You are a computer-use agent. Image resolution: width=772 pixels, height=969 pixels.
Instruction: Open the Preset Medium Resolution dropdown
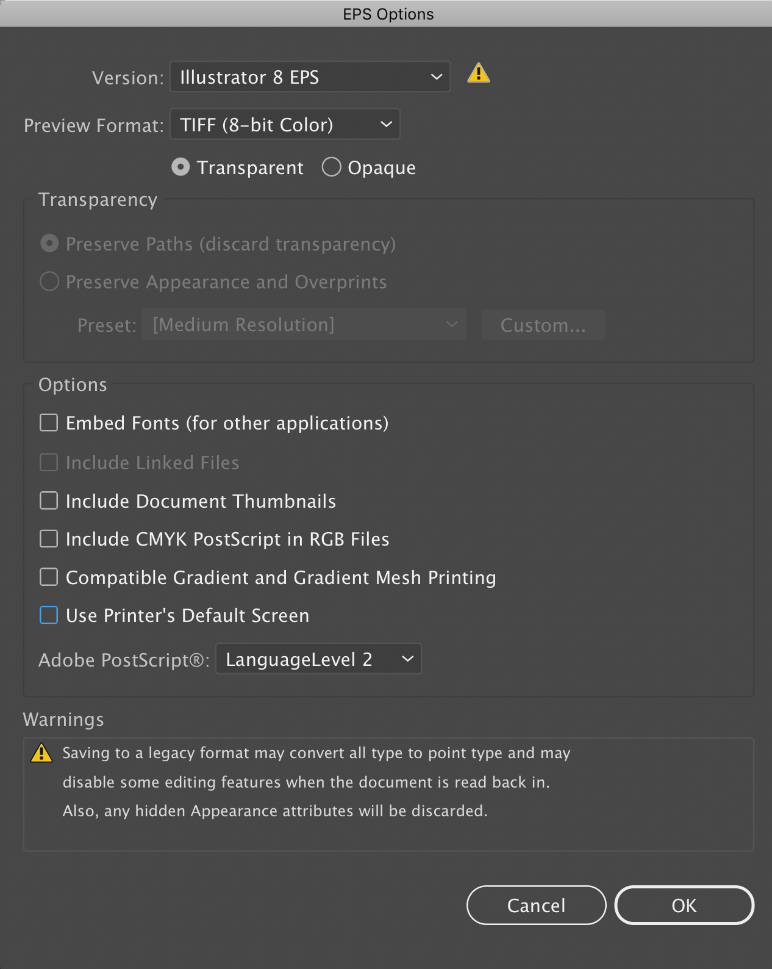(303, 325)
